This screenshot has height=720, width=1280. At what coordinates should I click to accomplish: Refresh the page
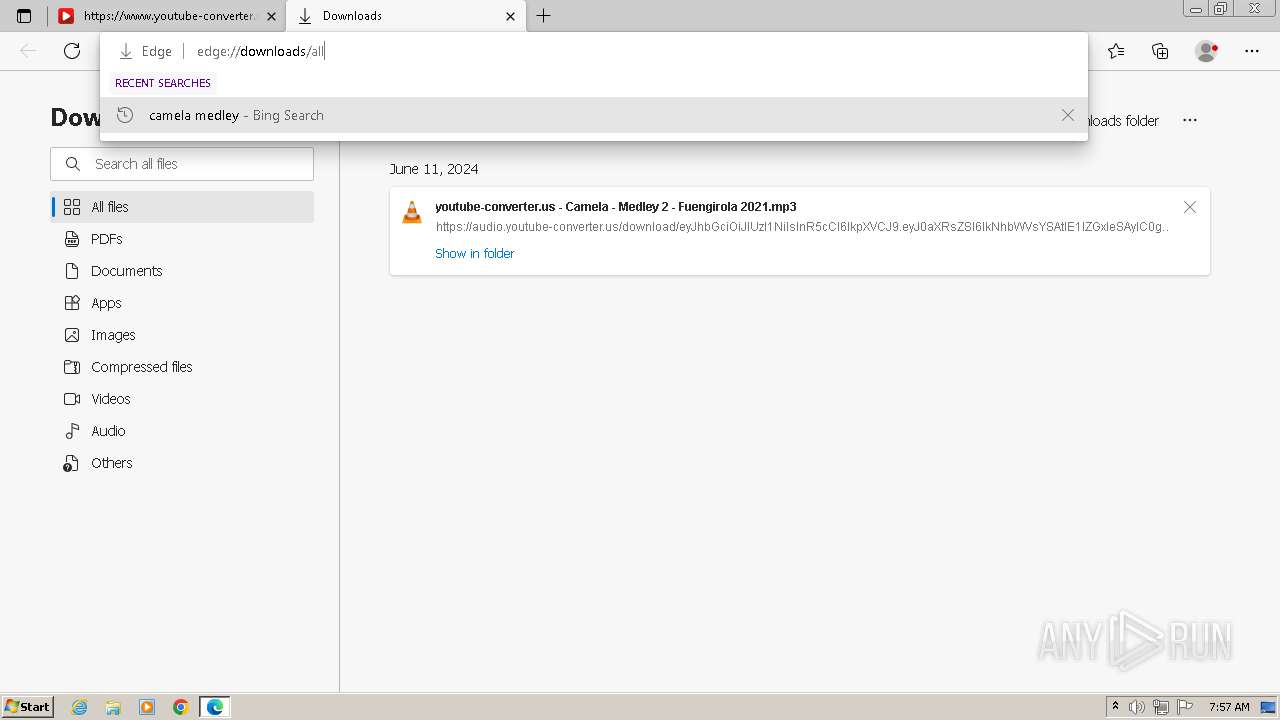(x=72, y=51)
